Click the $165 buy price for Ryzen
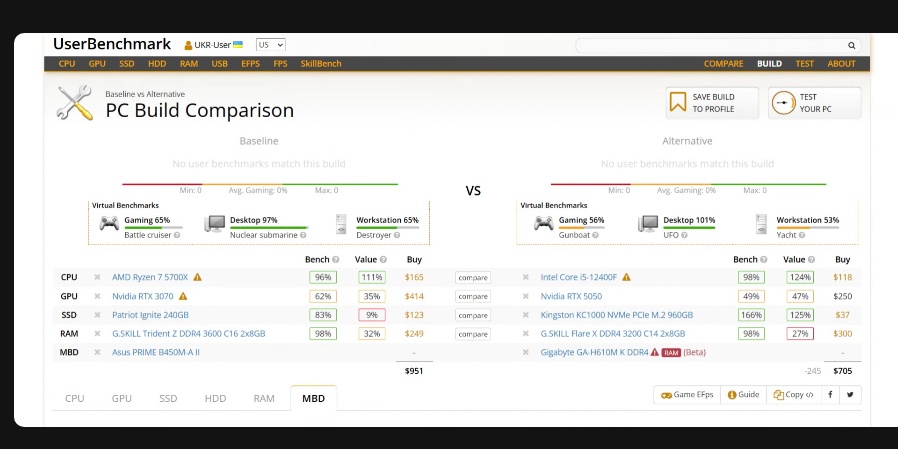 click(x=414, y=277)
